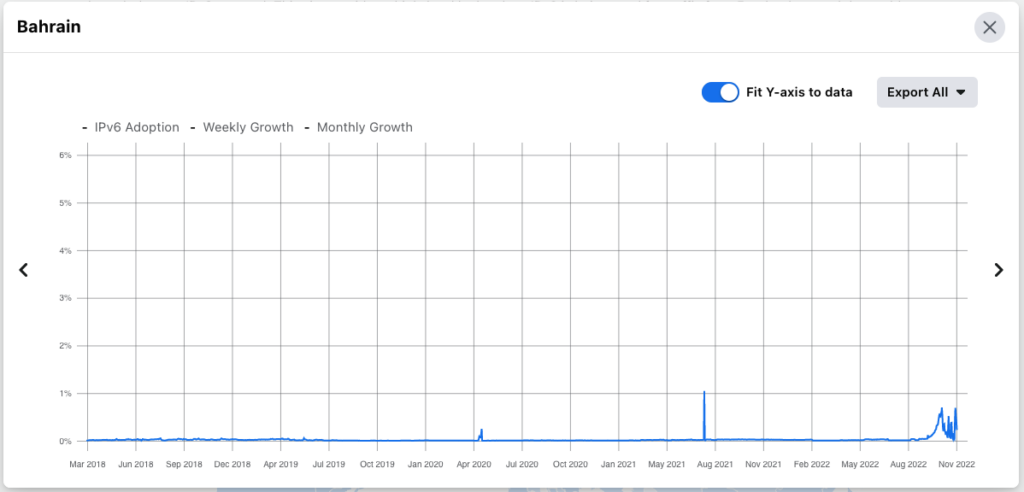
Task: Click the Bahrain dialog title
Action: point(49,27)
